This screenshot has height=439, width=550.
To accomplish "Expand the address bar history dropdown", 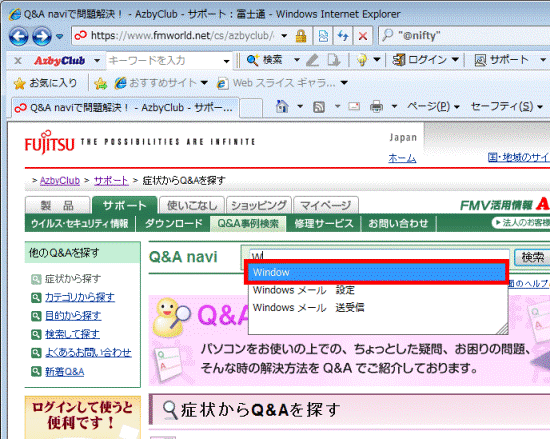I will [x=284, y=36].
